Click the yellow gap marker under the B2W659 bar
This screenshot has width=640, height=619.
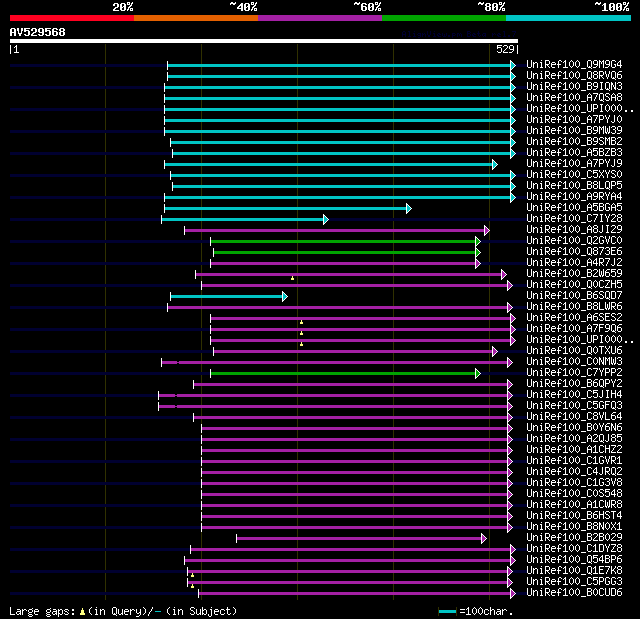point(292,278)
